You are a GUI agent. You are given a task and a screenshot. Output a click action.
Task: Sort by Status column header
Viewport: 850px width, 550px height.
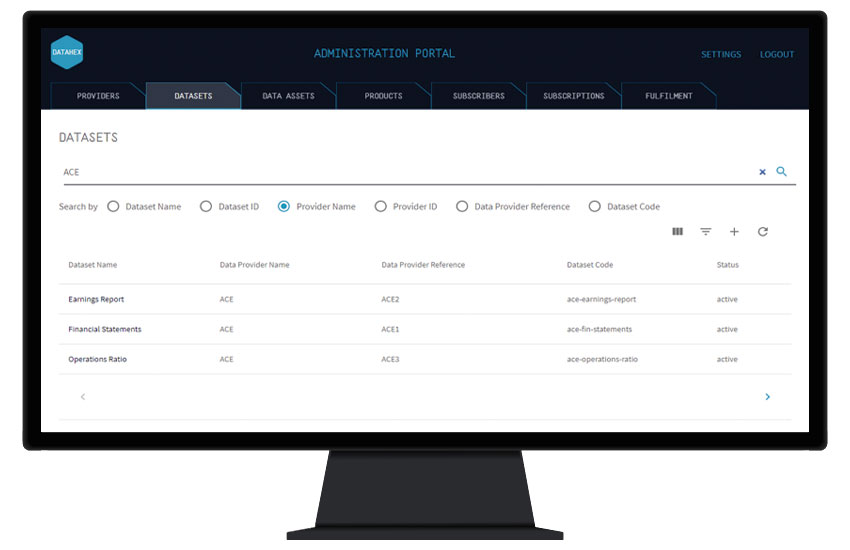pyautogui.click(x=727, y=265)
